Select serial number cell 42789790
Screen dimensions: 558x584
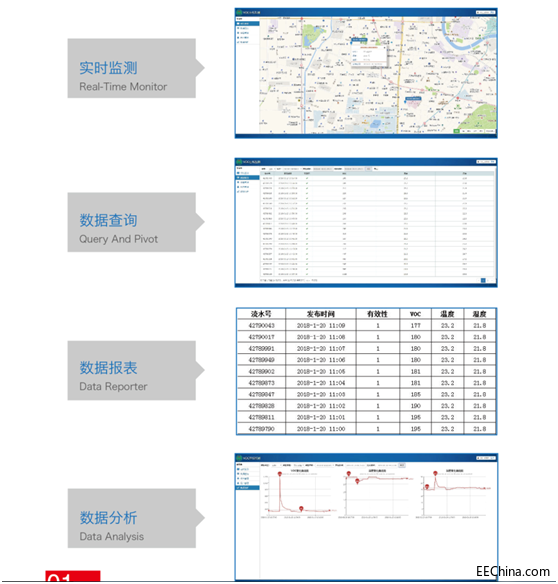(x=261, y=429)
